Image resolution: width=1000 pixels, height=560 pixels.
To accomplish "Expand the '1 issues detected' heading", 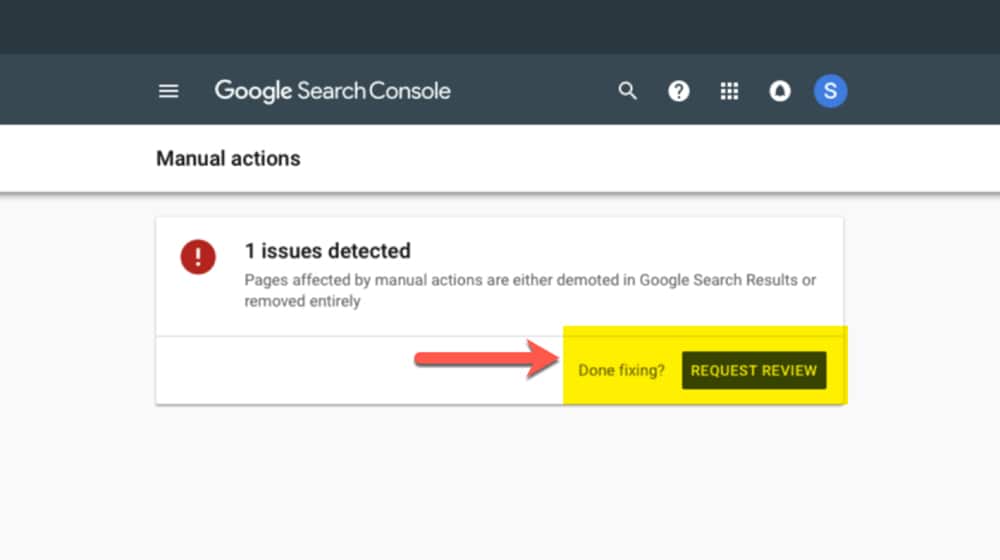I will pos(328,251).
